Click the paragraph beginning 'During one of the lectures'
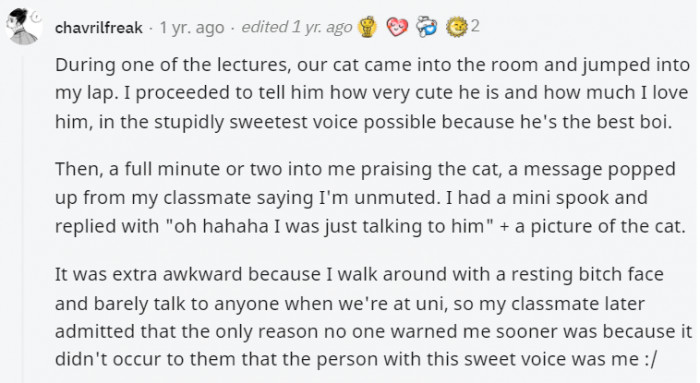This screenshot has height=383, width=700. coord(372,93)
